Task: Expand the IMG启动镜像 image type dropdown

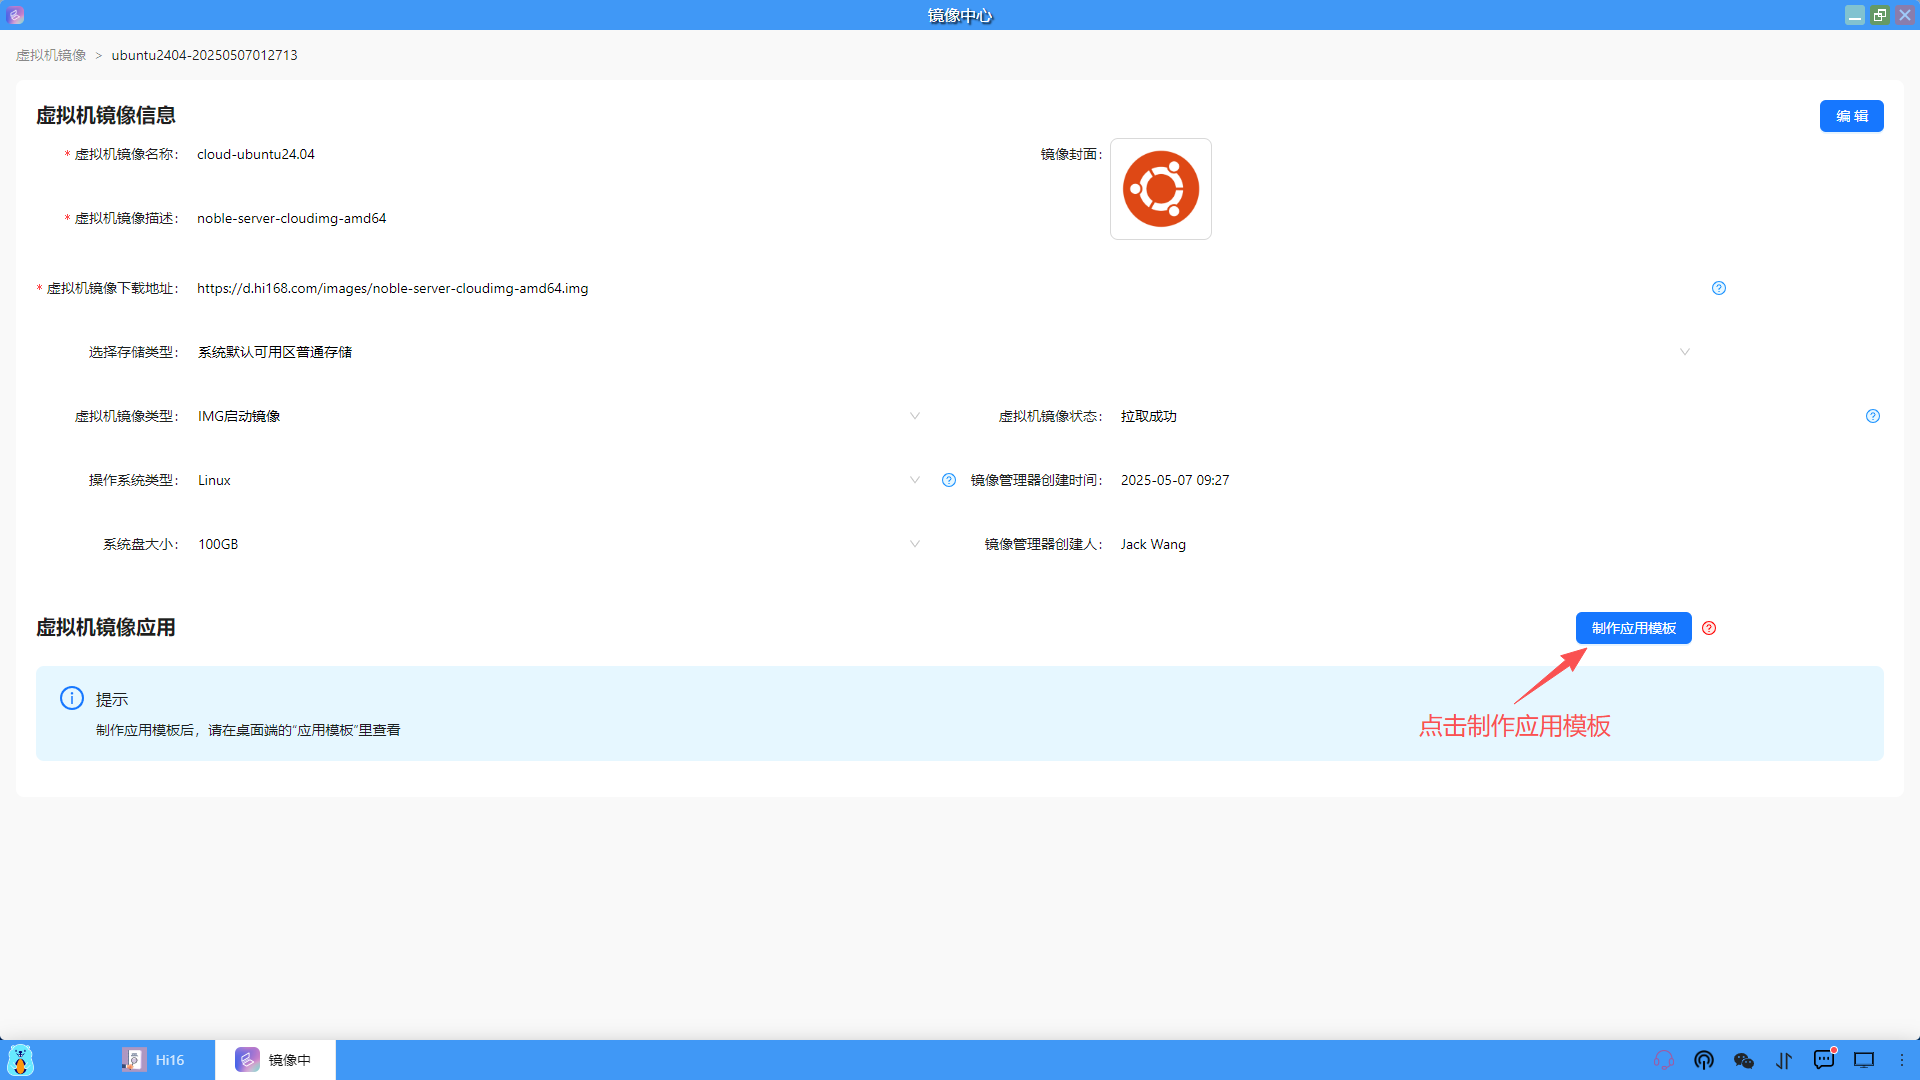Action: point(915,416)
